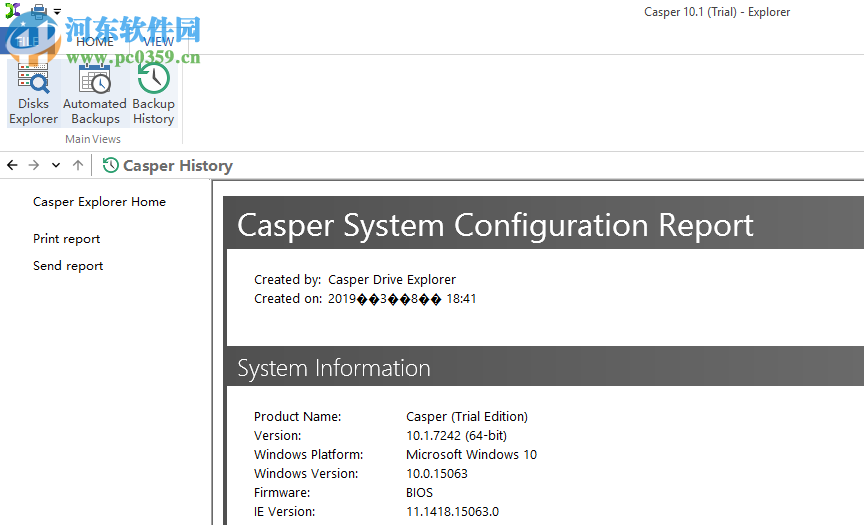
Task: Open Casper Explorer Home link
Action: [x=99, y=202]
